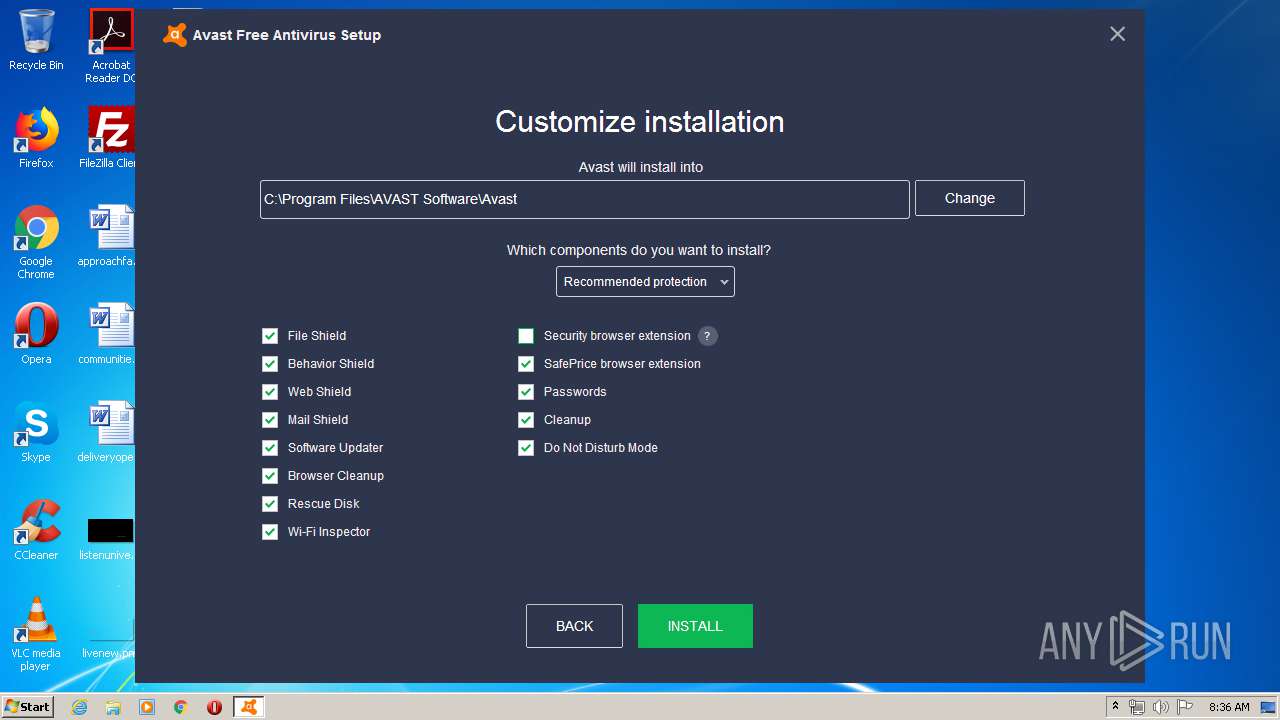
Task: Click the Opera icon in the taskbar
Action: pyautogui.click(x=214, y=707)
